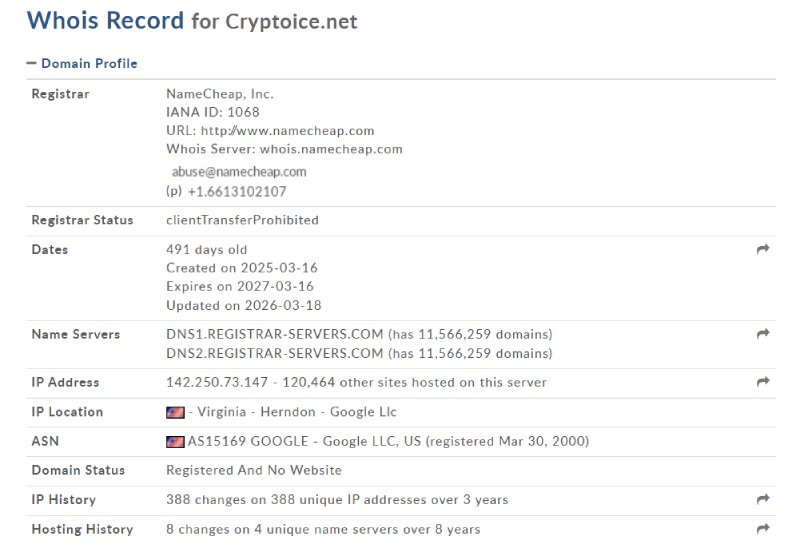The height and width of the screenshot is (548, 800).
Task: Click the NameCheap, Inc. registrar name
Action: pyautogui.click(x=220, y=94)
